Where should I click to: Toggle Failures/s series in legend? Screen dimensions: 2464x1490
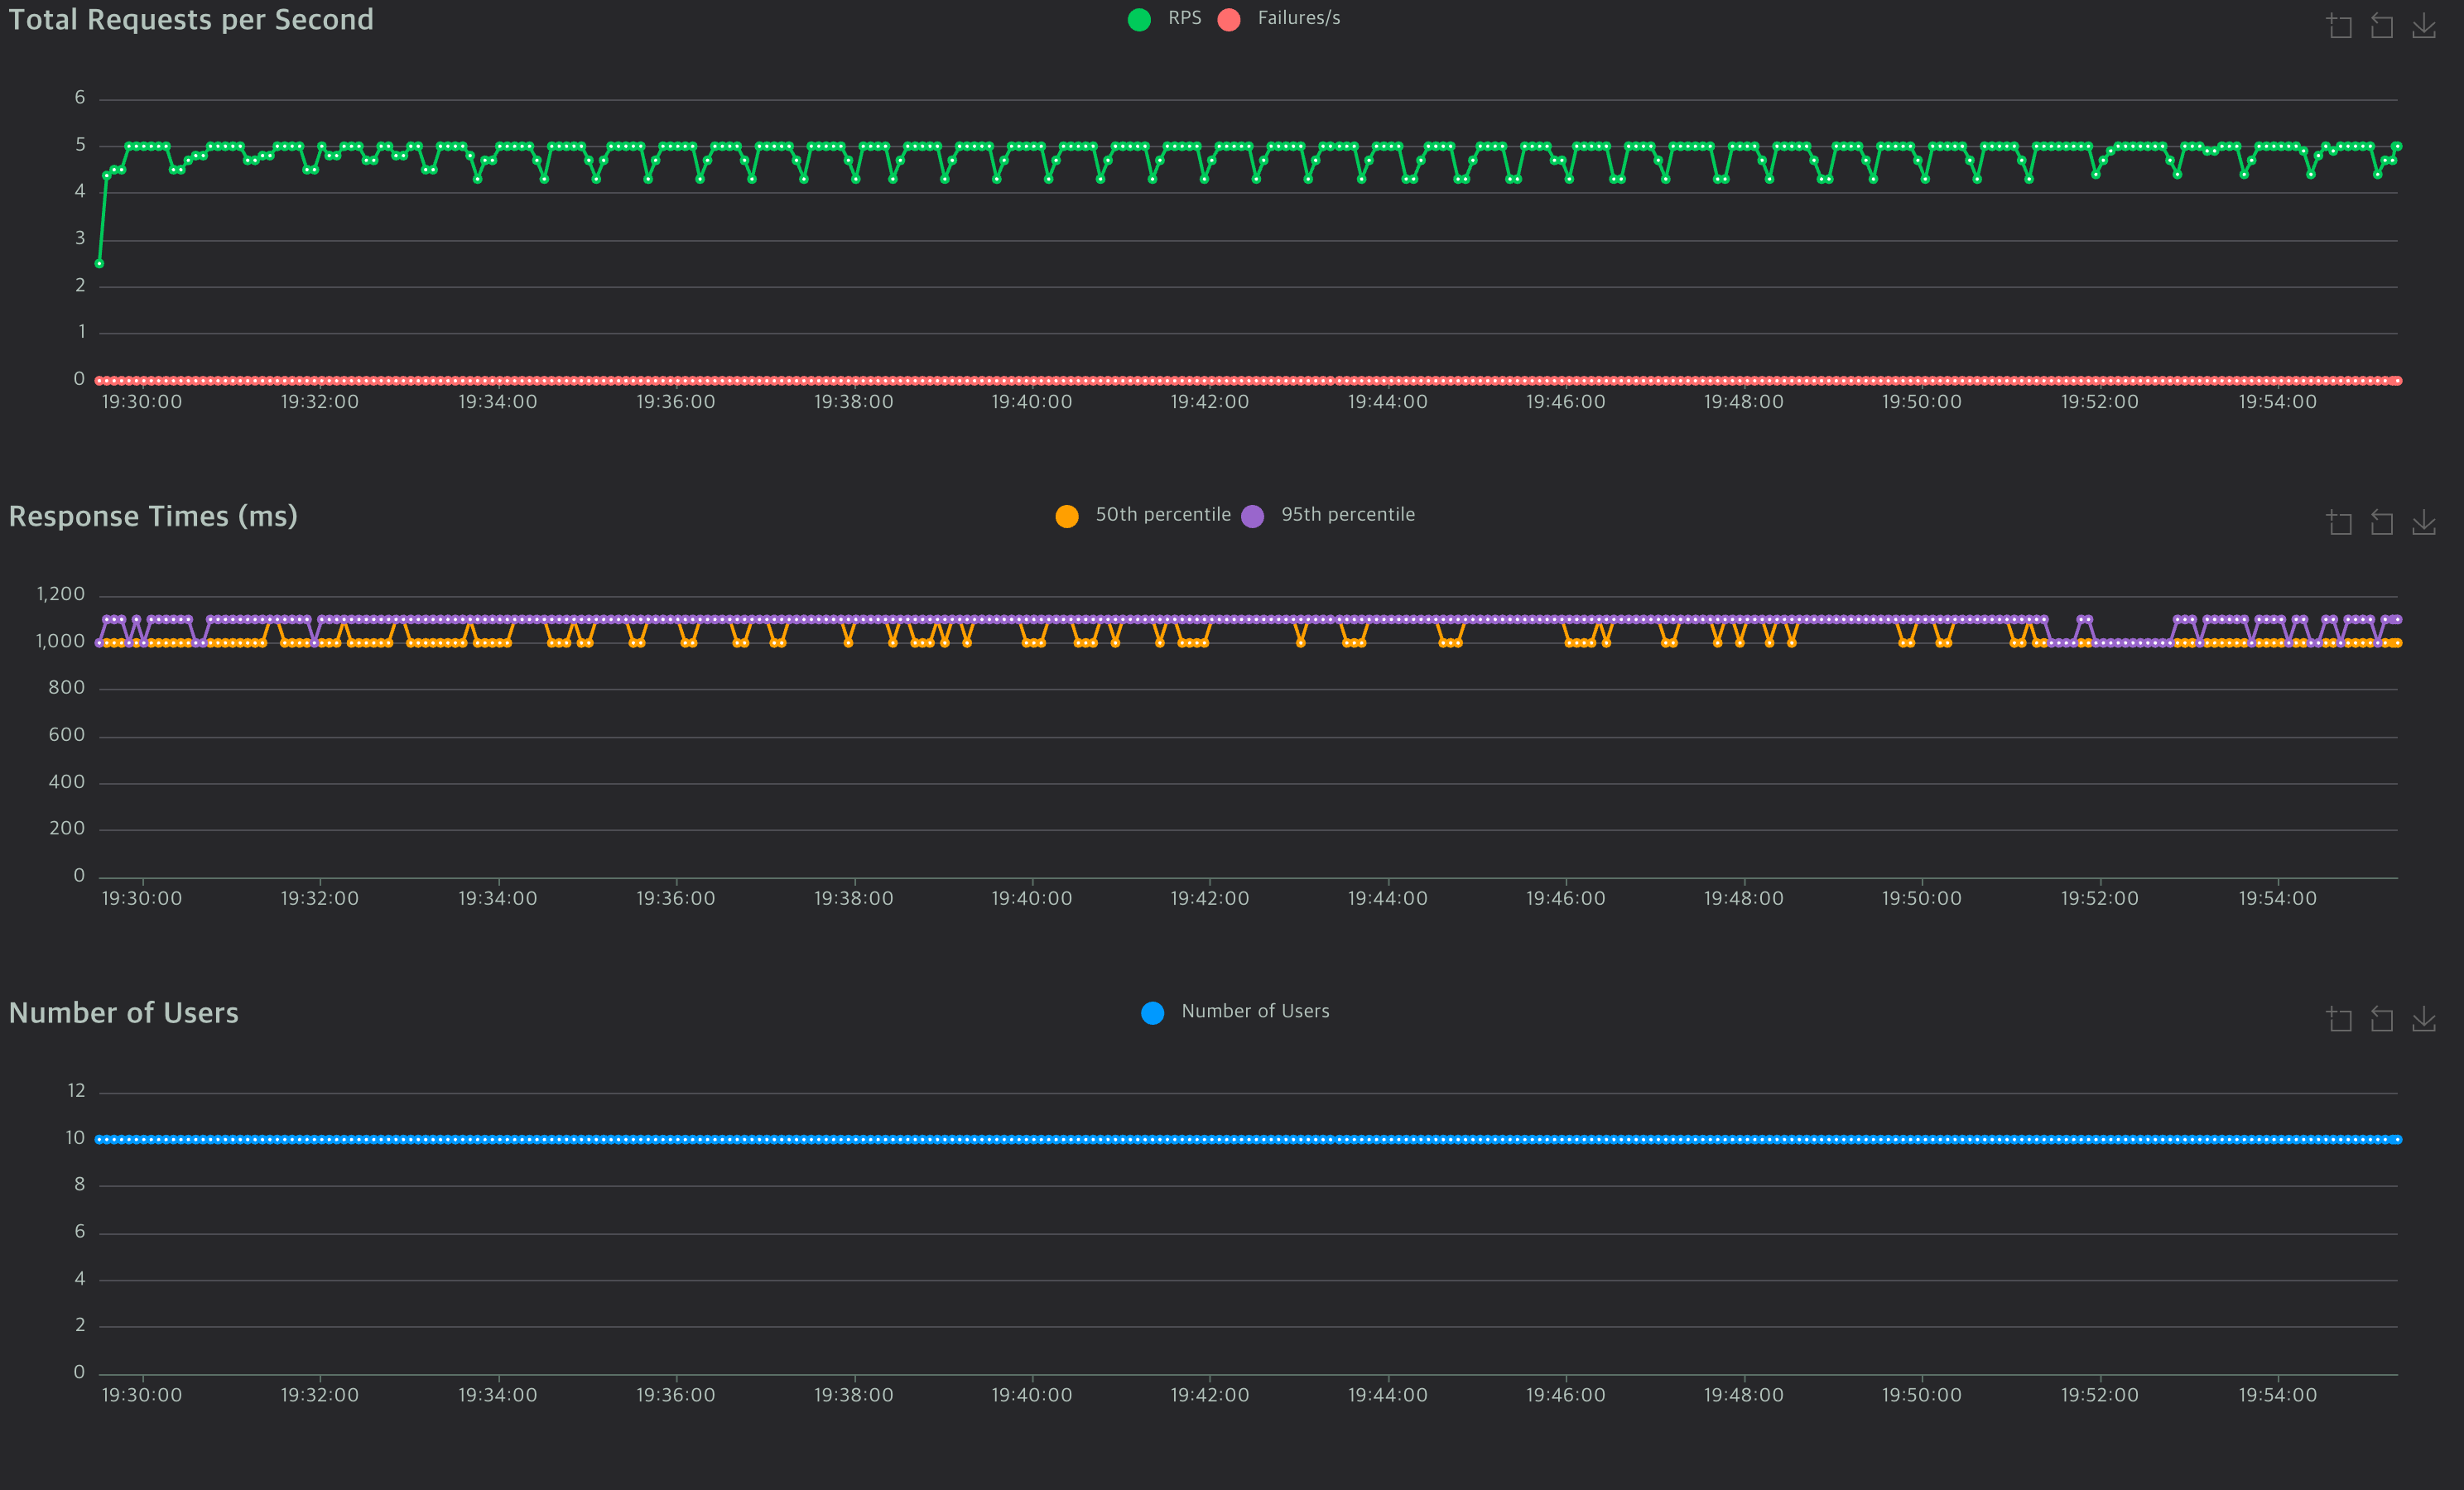[1298, 18]
